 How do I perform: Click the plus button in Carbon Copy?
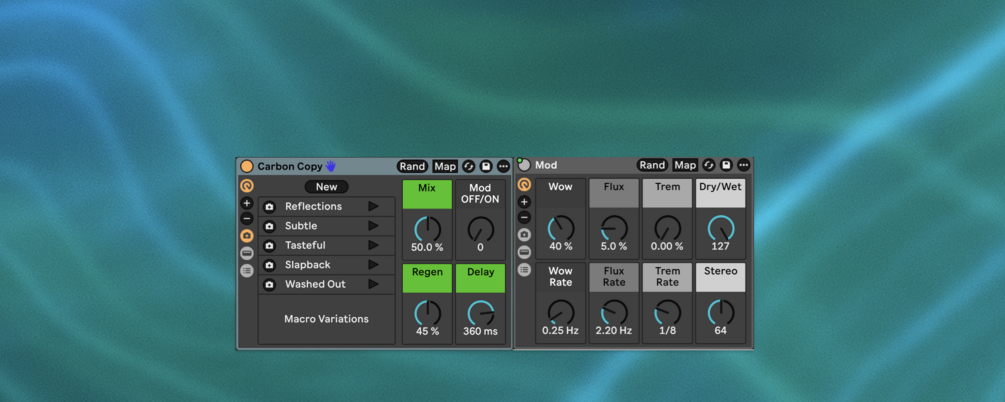point(247,203)
